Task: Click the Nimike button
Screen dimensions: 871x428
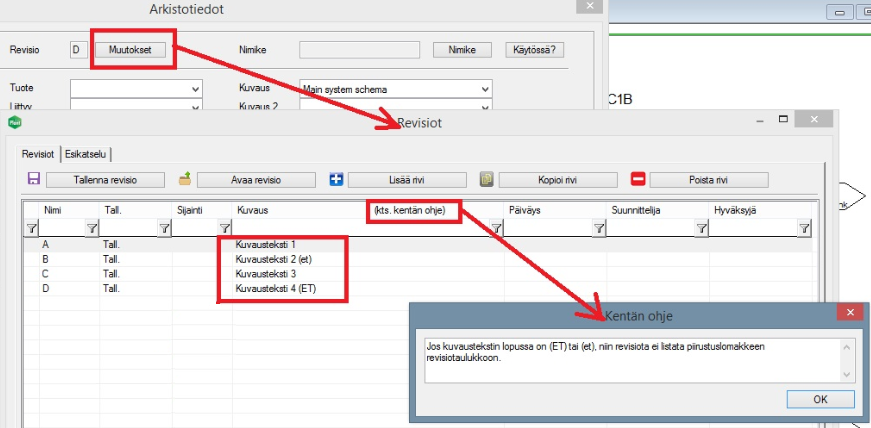Action: click(462, 50)
